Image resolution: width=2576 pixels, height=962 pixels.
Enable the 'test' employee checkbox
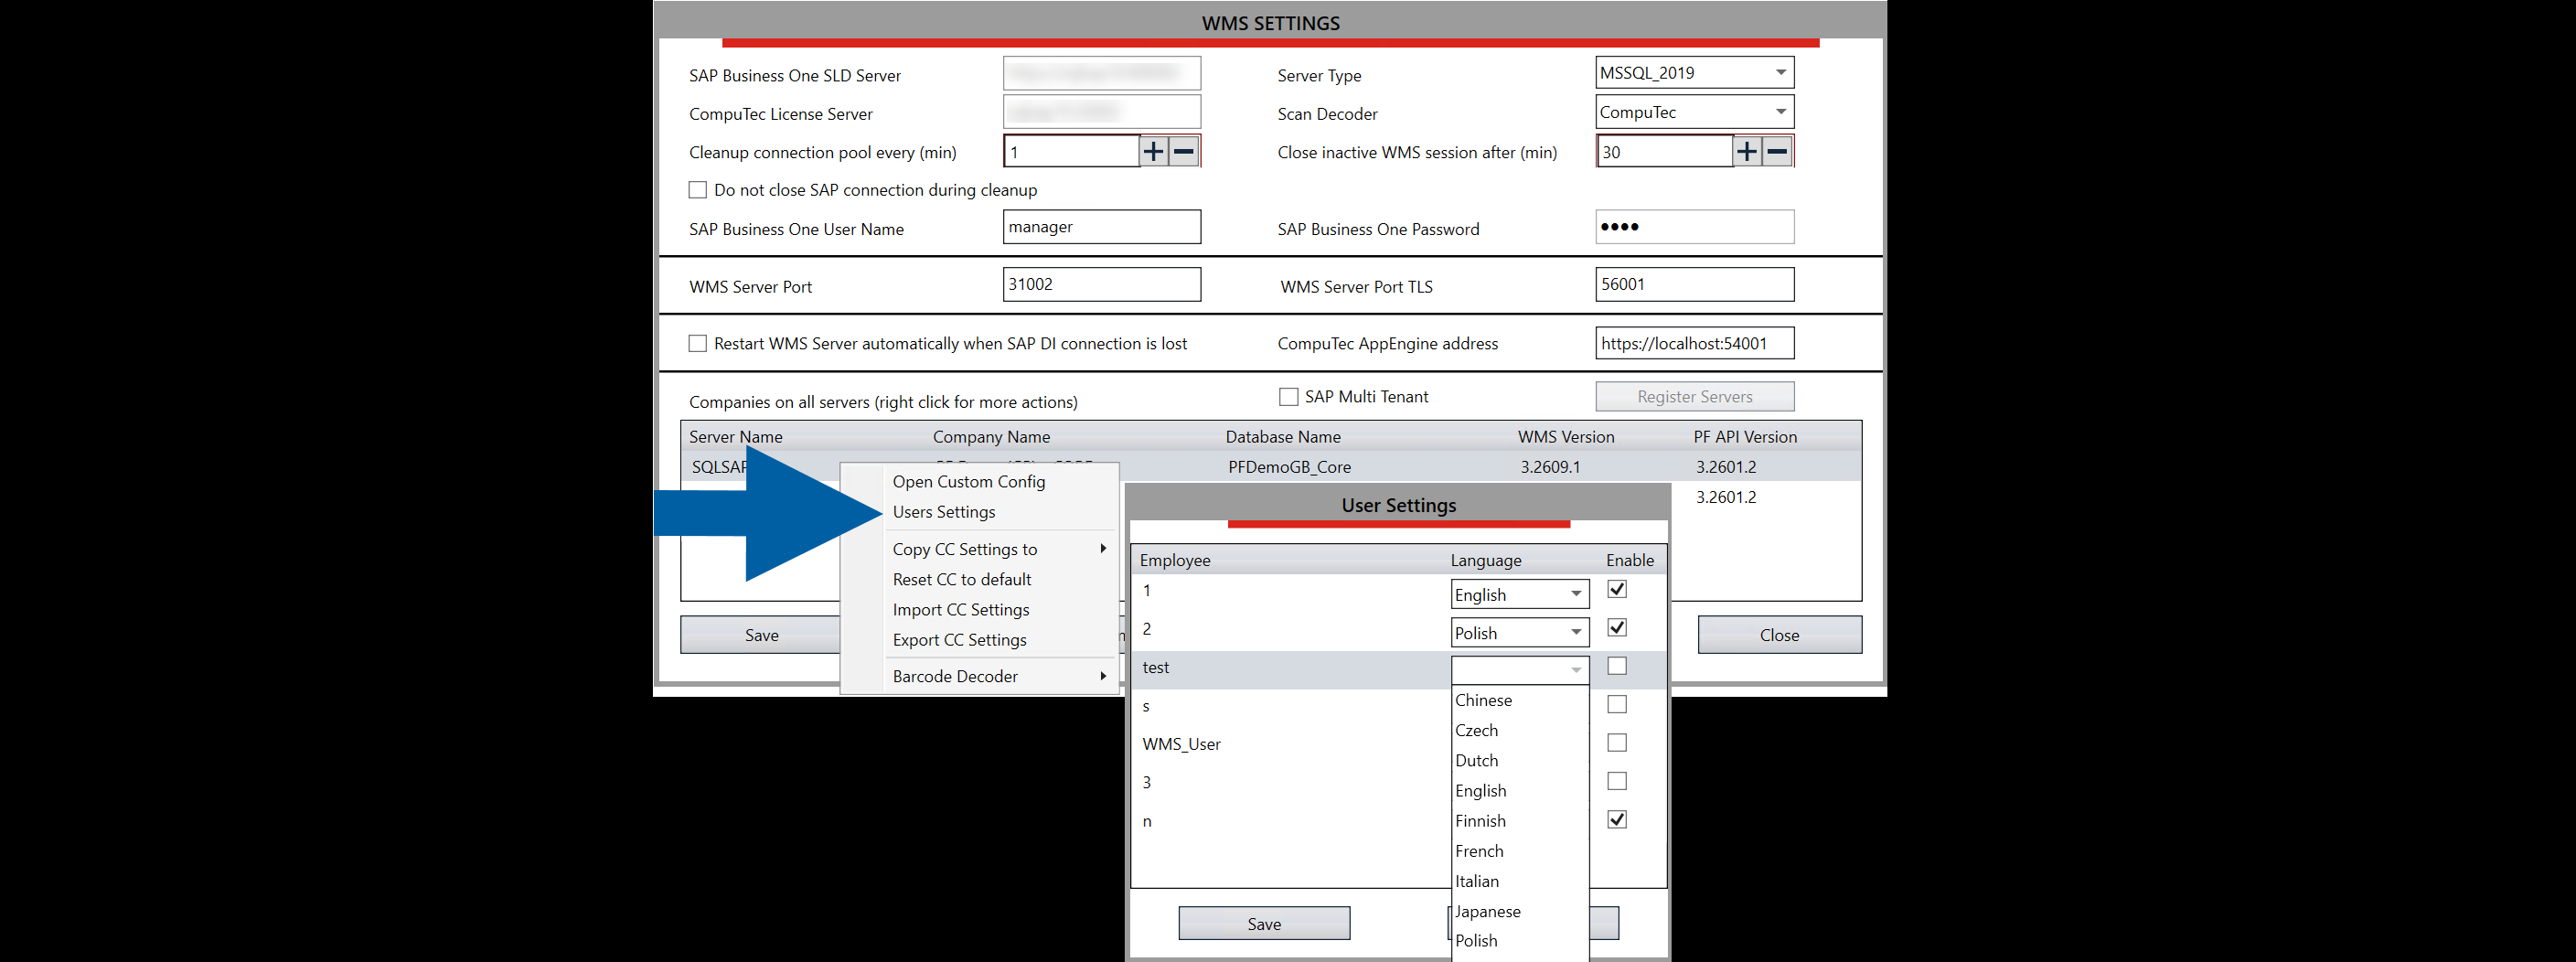[1617, 666]
